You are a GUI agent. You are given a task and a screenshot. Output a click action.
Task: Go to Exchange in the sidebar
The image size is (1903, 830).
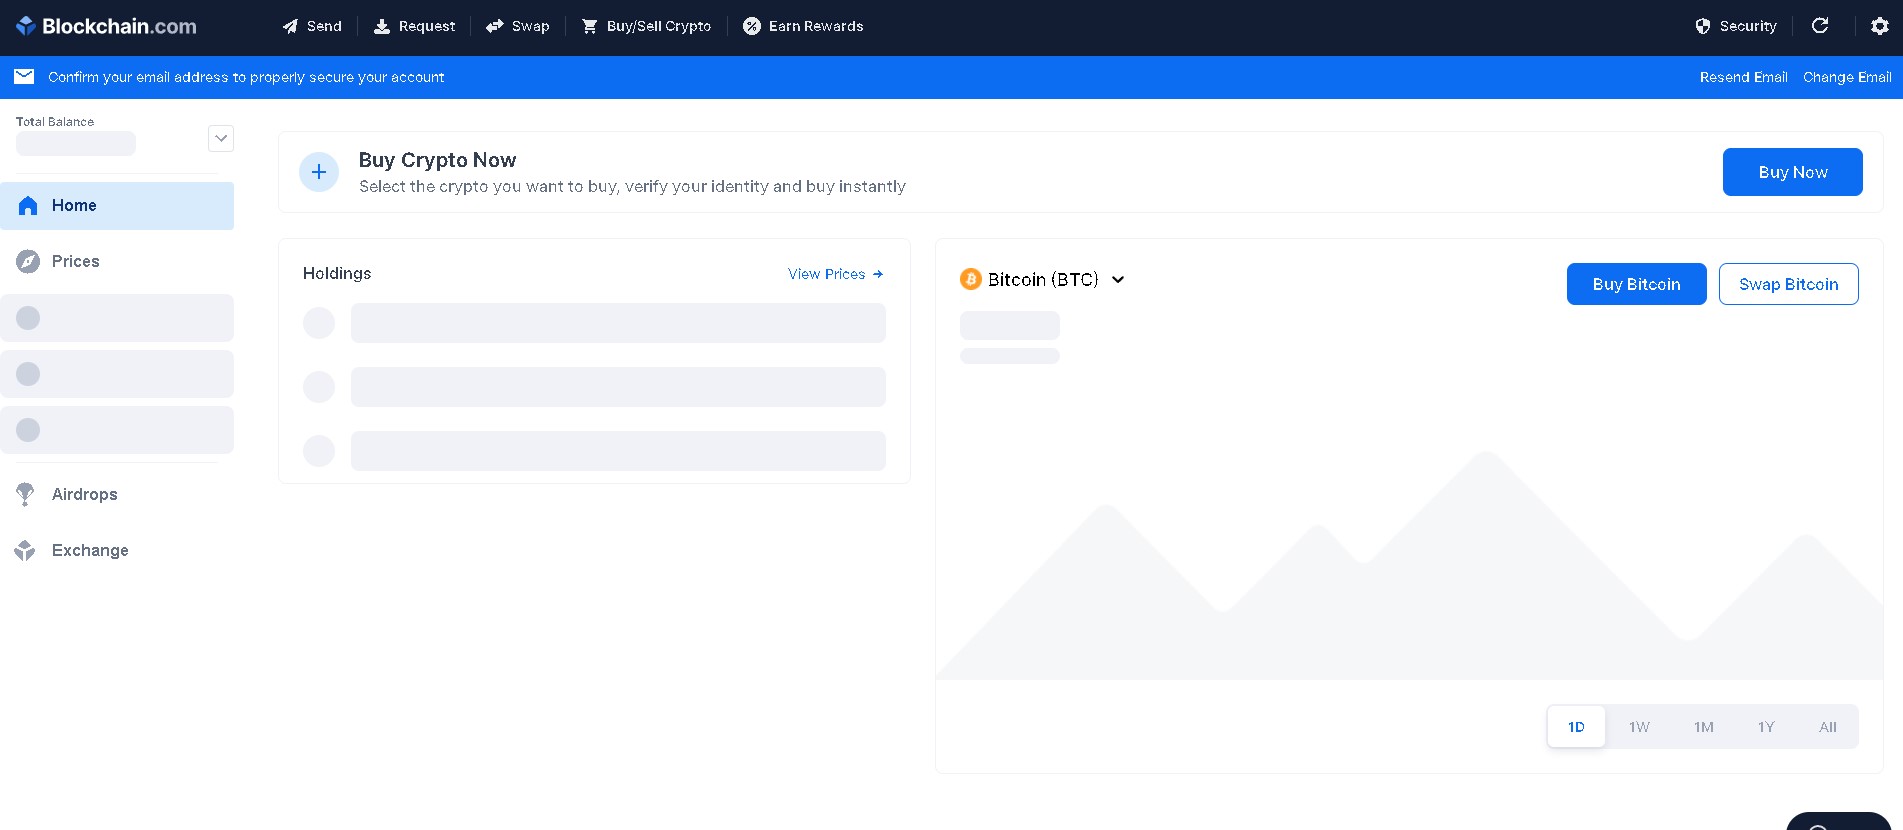(117, 550)
